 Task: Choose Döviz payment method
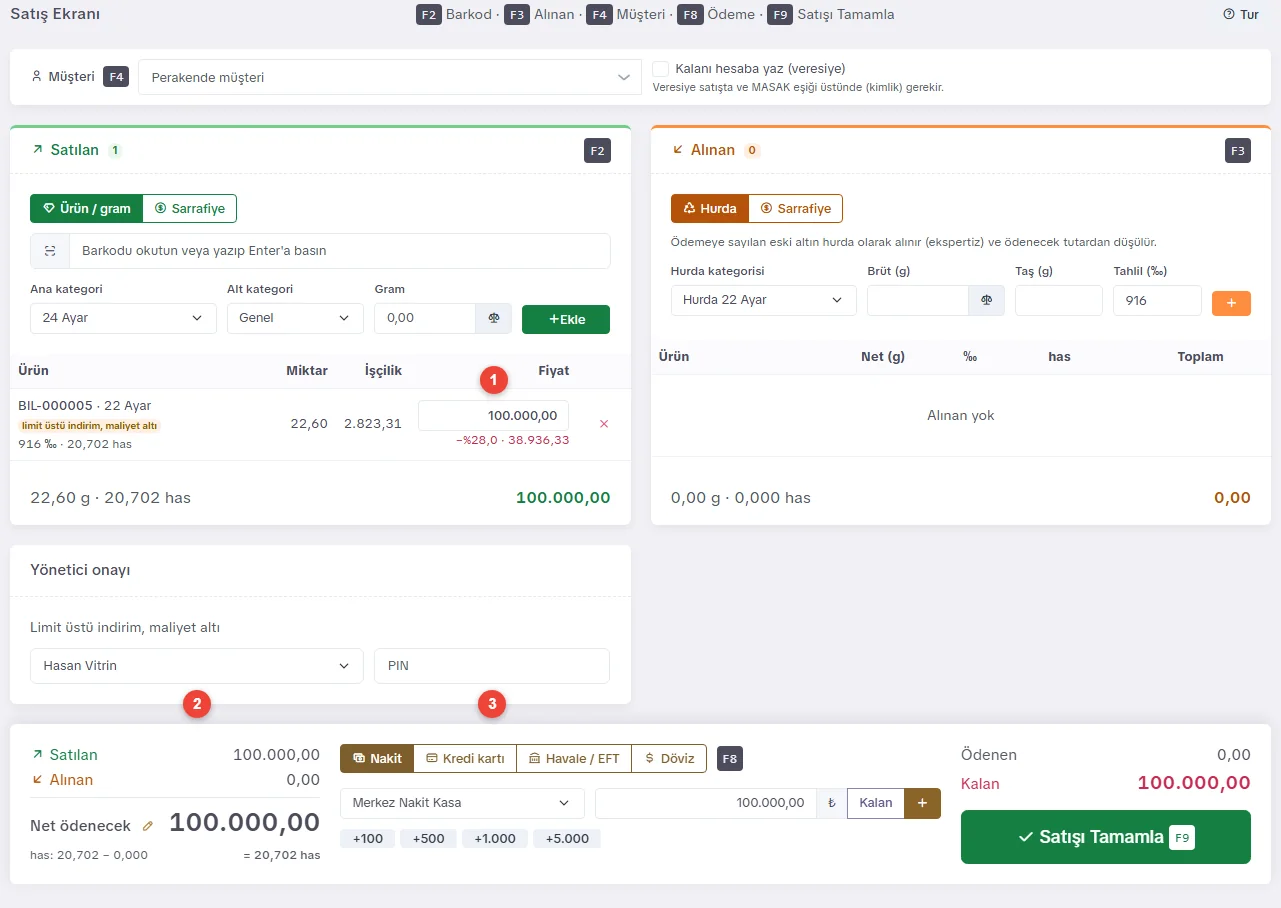[x=669, y=758]
